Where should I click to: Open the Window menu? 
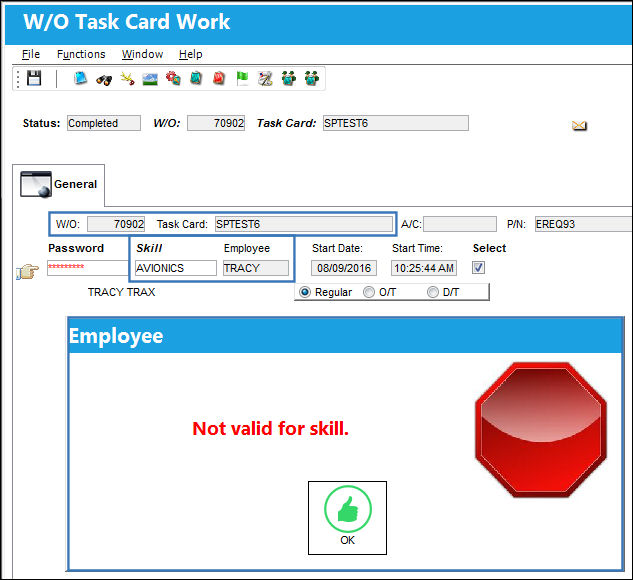point(143,54)
